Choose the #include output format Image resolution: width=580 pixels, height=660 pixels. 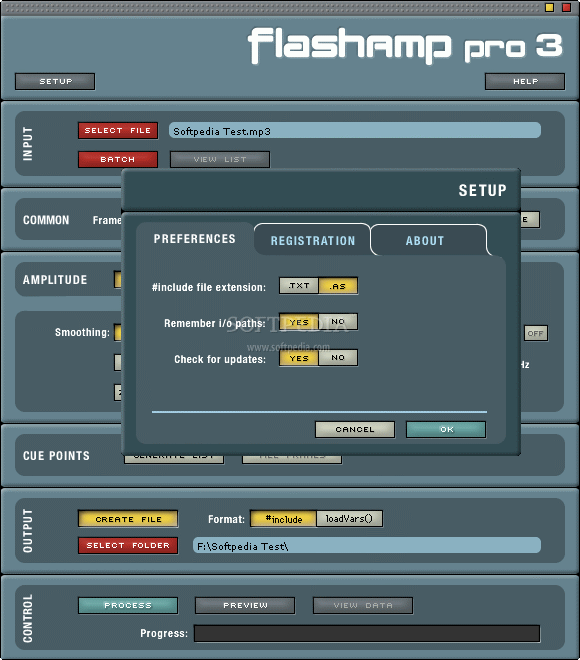coord(283,519)
